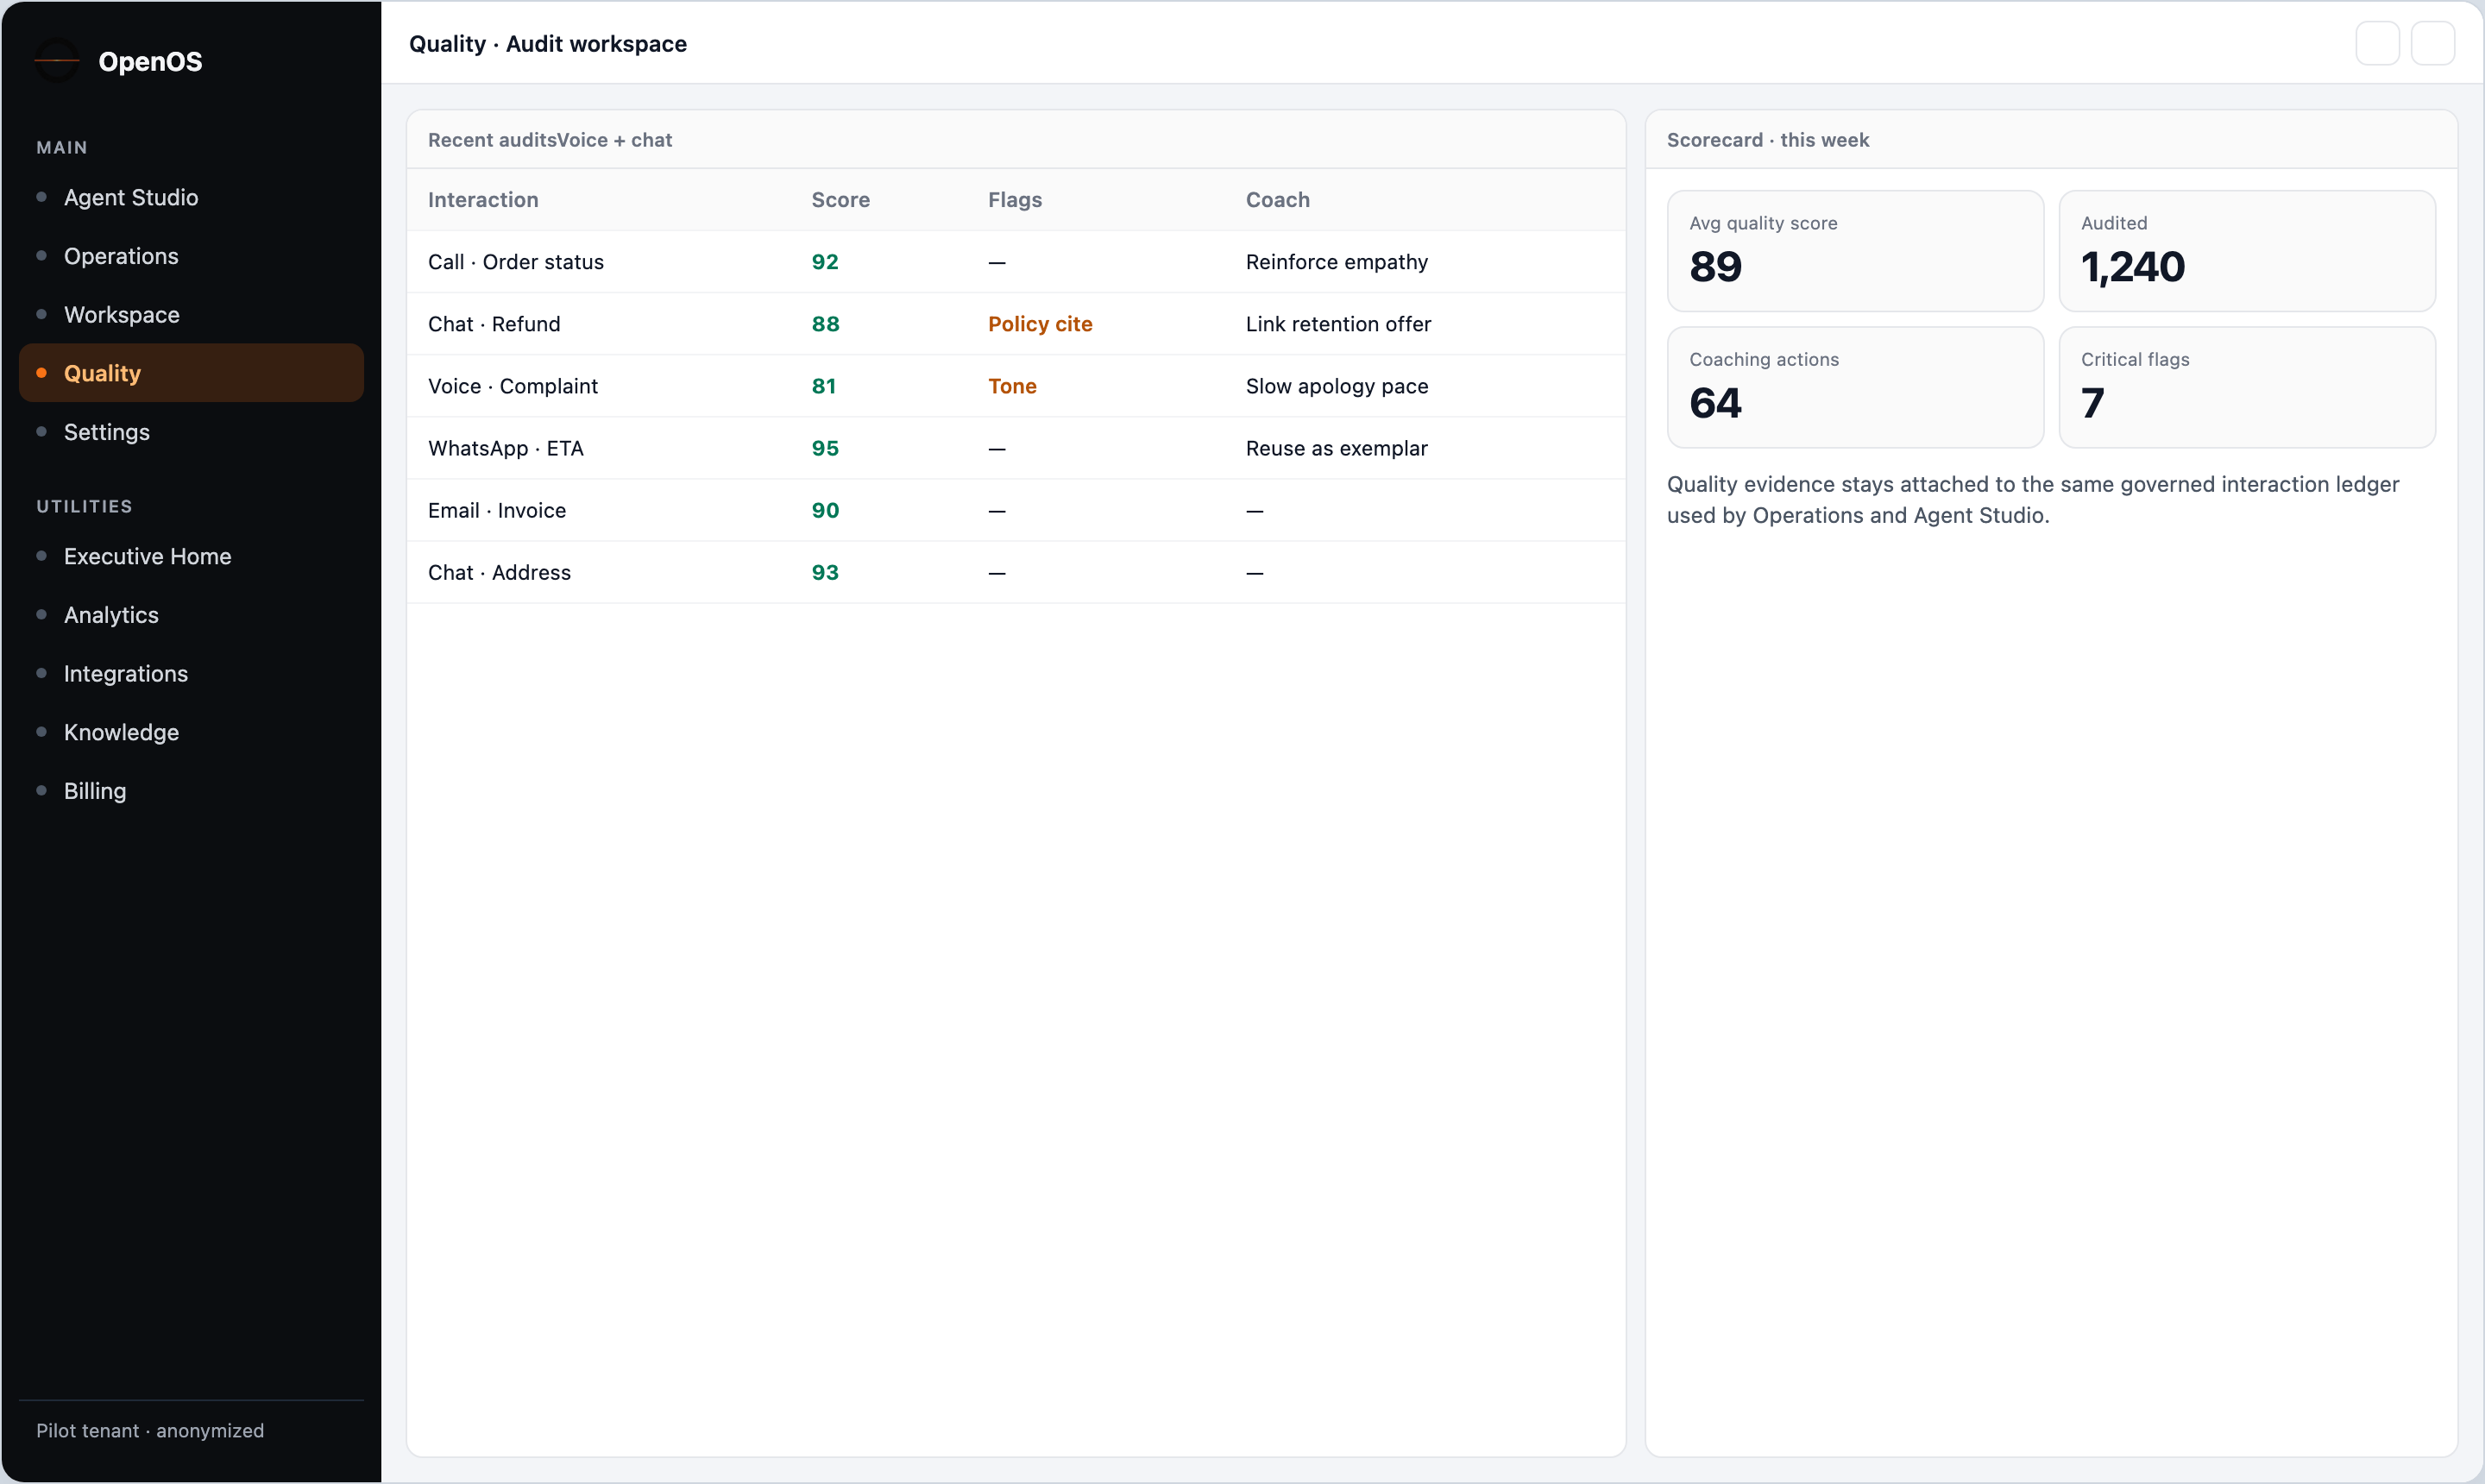Click the score 95 value

tap(824, 448)
